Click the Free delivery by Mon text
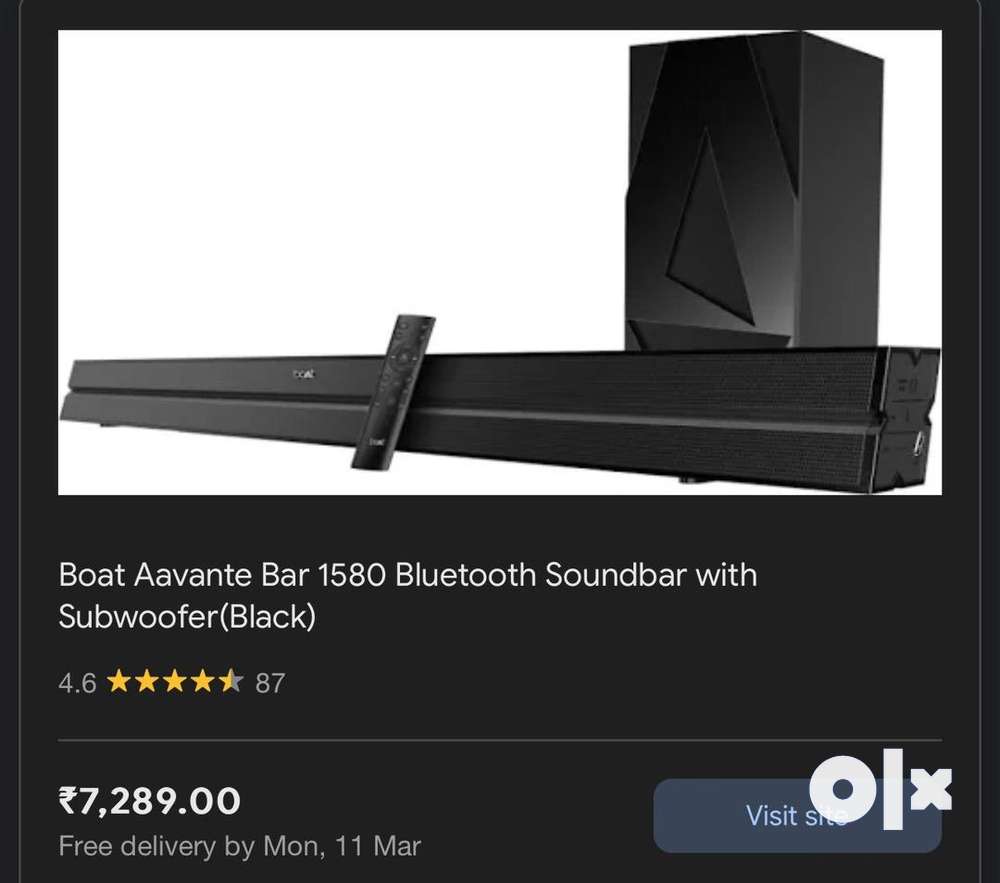The image size is (1000, 883). coord(240,846)
